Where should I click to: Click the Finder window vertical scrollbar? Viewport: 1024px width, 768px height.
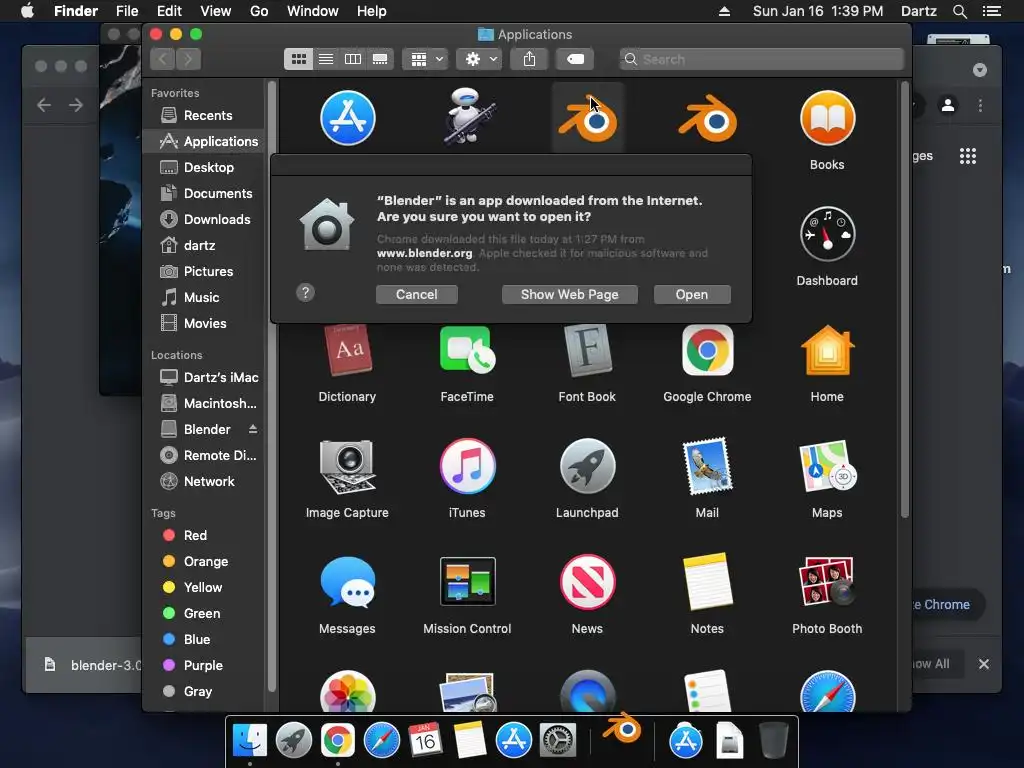tap(904, 300)
